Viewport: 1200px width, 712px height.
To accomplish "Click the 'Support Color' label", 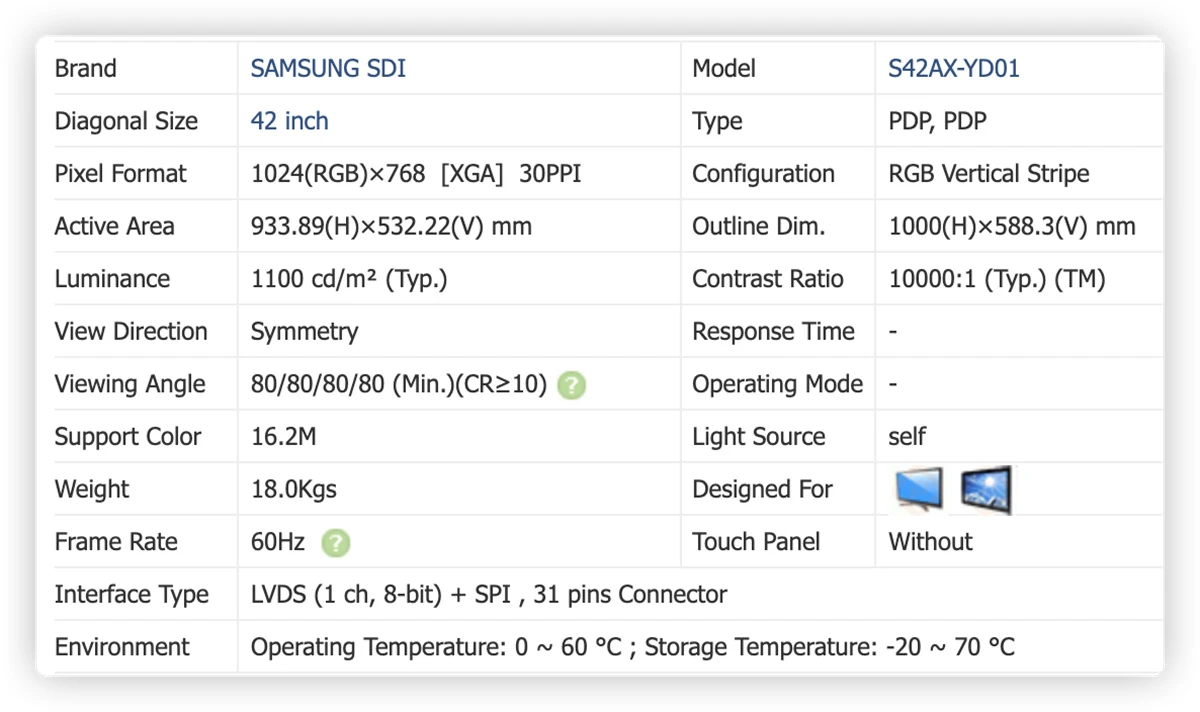I will [128, 437].
